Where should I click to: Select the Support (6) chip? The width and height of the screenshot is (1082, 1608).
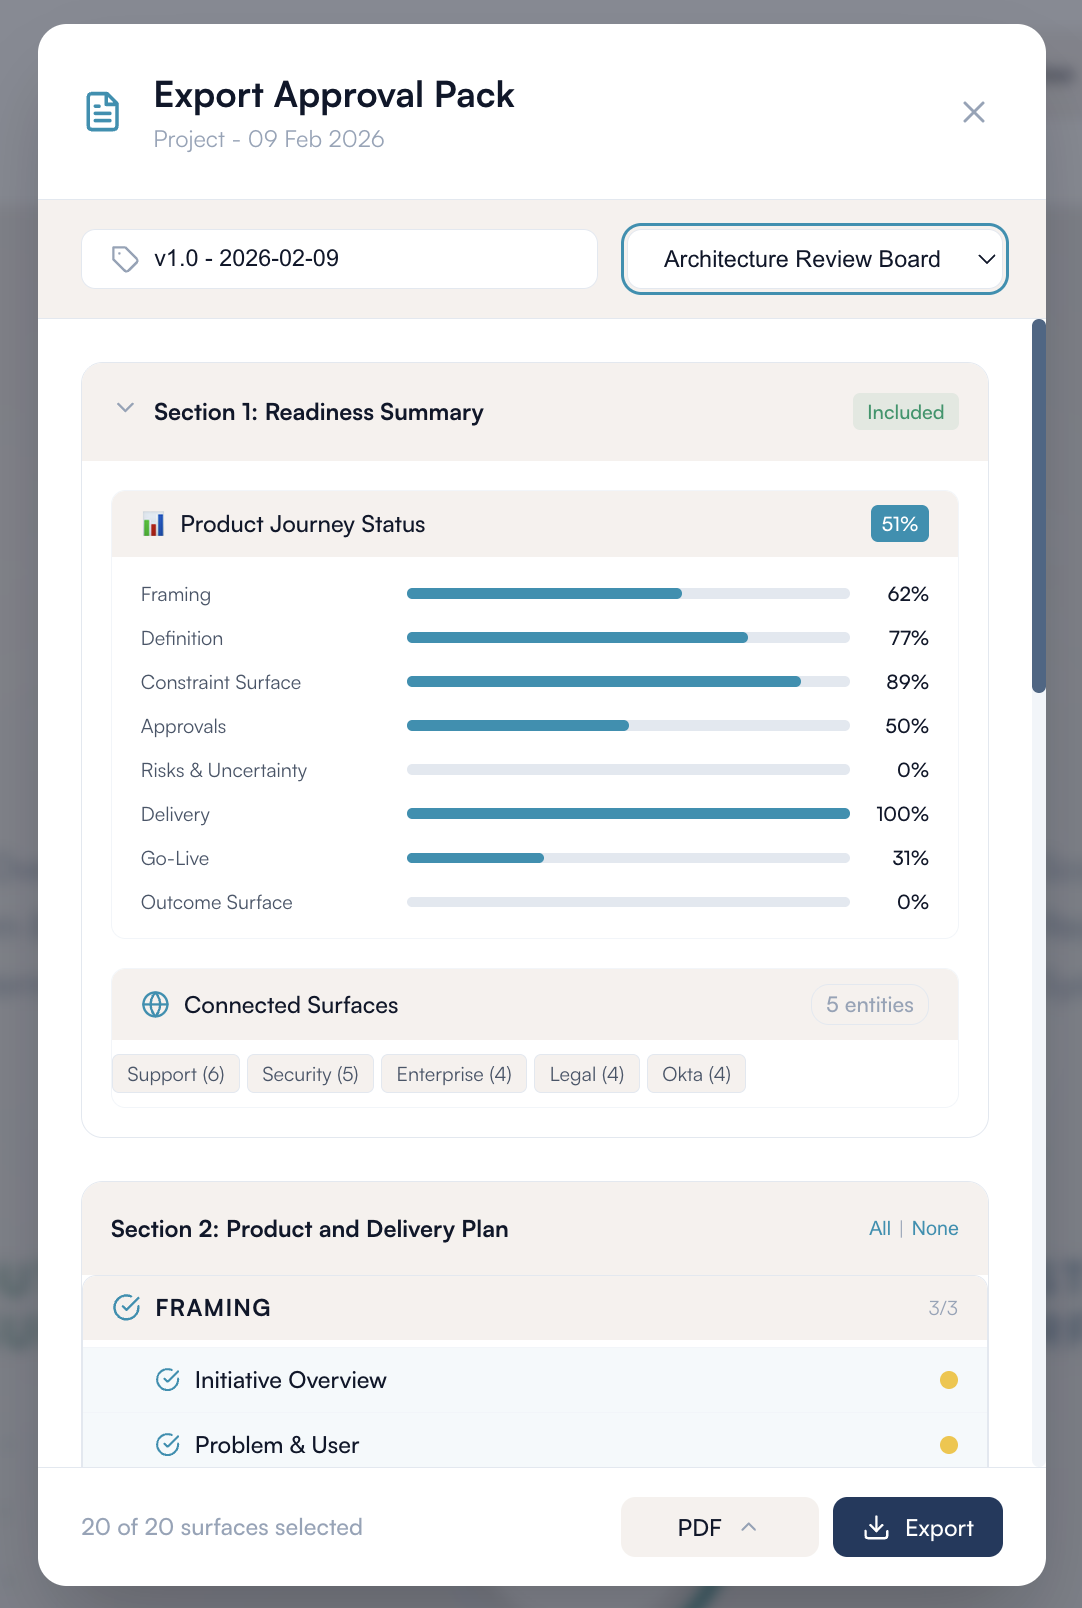point(176,1074)
